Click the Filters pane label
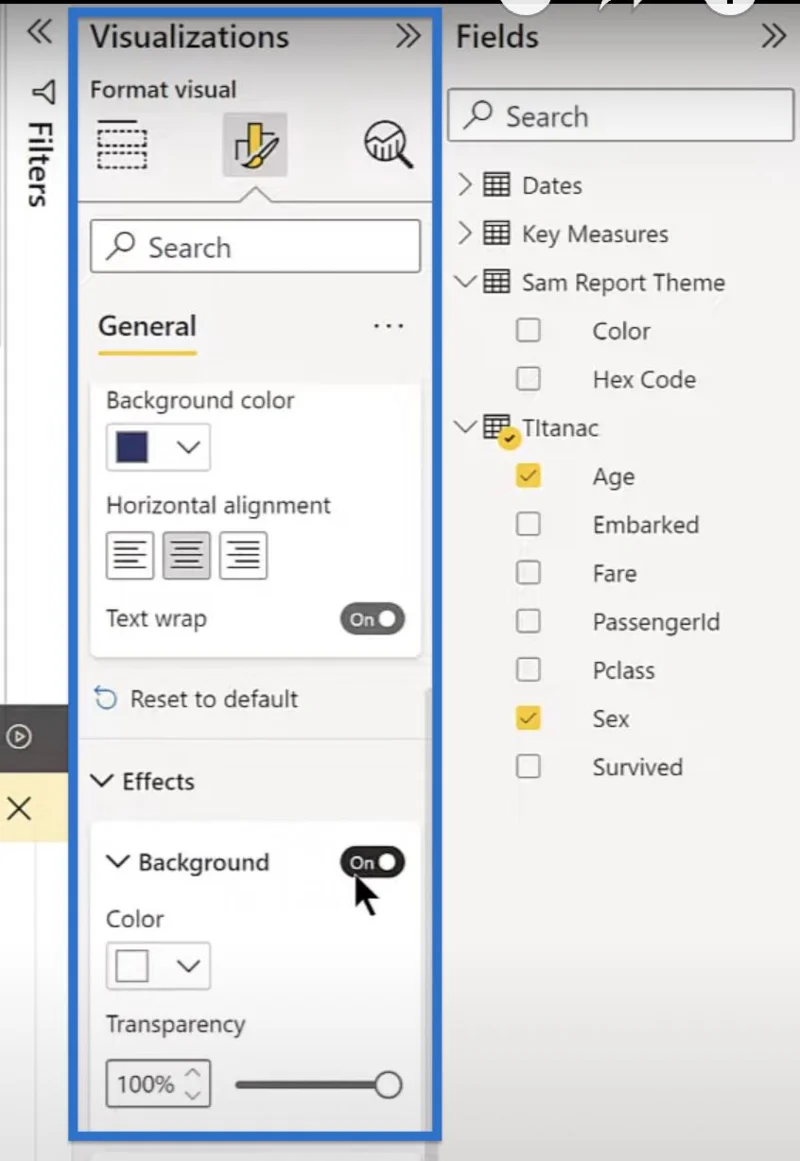The image size is (800, 1161). [x=39, y=164]
